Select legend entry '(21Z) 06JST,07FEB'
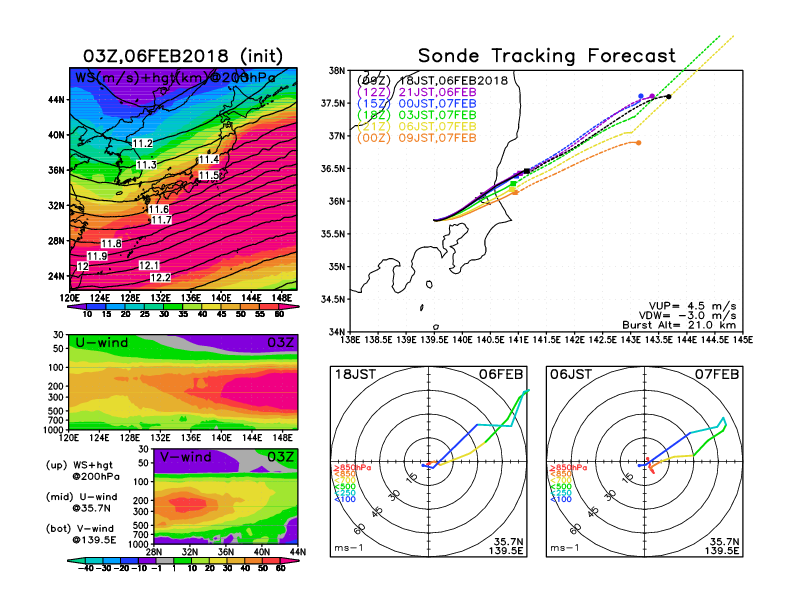Viewport: 792px width, 612px height. tap(417, 126)
